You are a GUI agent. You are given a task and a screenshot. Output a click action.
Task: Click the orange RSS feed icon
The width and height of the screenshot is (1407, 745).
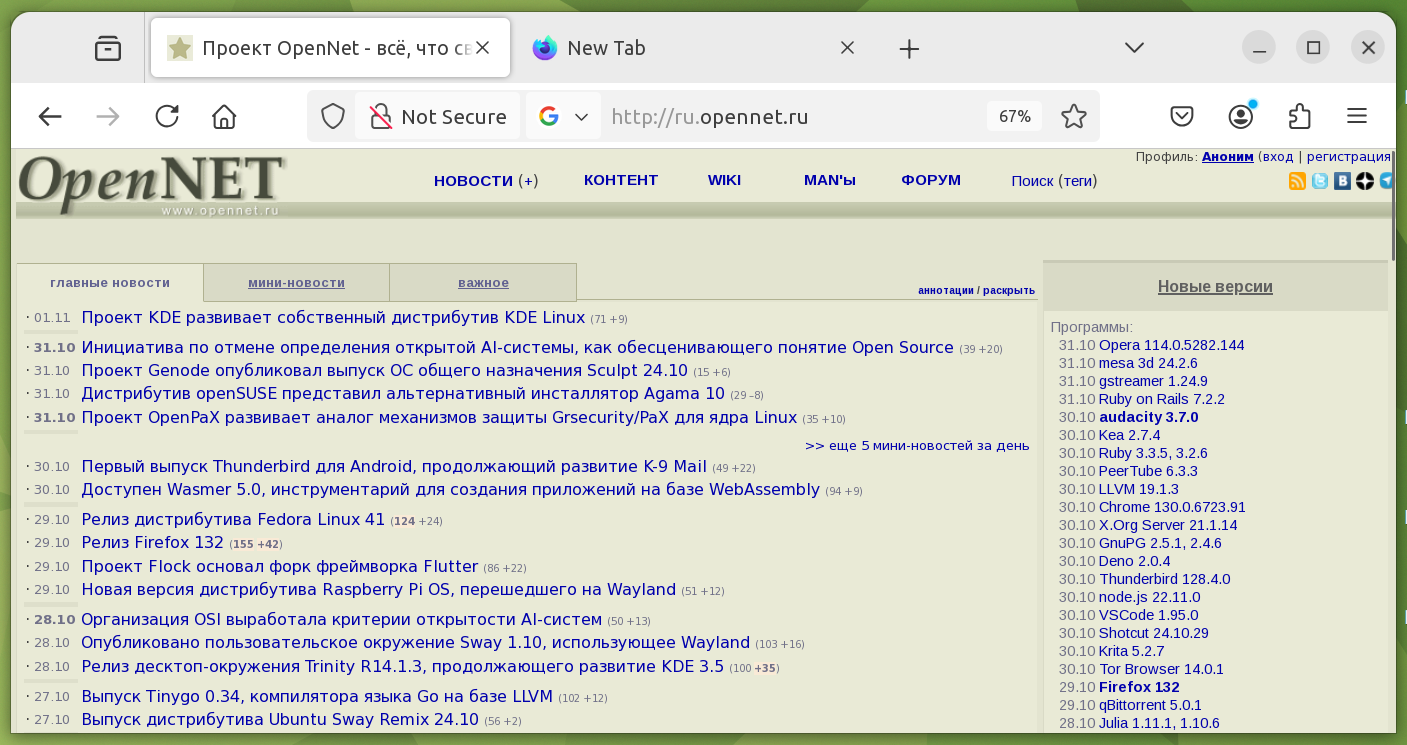[x=1297, y=181]
